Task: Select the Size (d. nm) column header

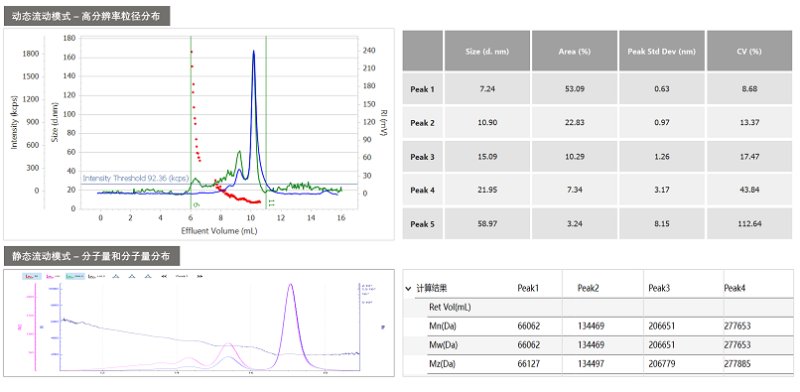Action: (x=487, y=51)
